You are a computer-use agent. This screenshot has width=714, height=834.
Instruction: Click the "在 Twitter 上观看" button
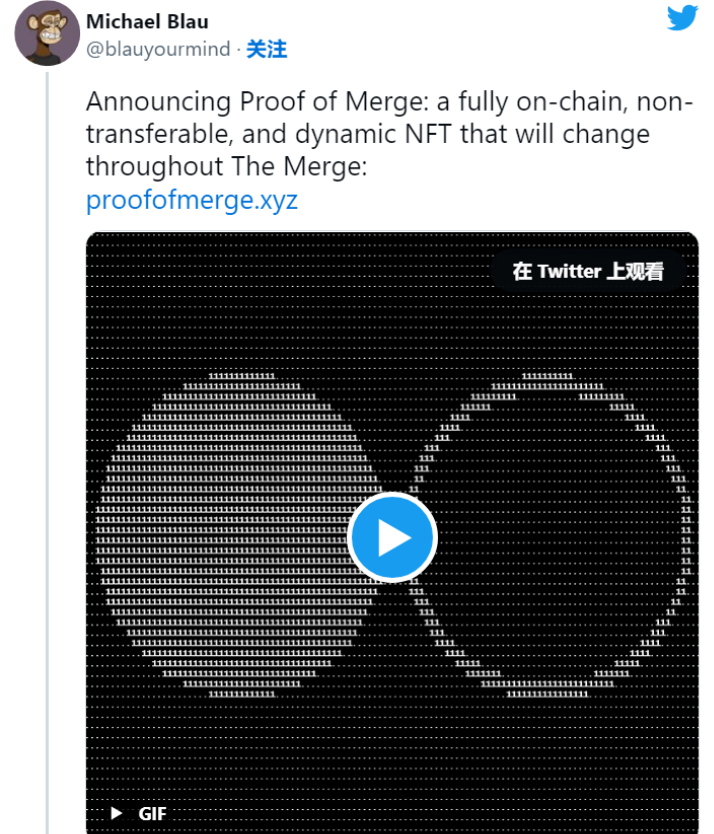587,271
